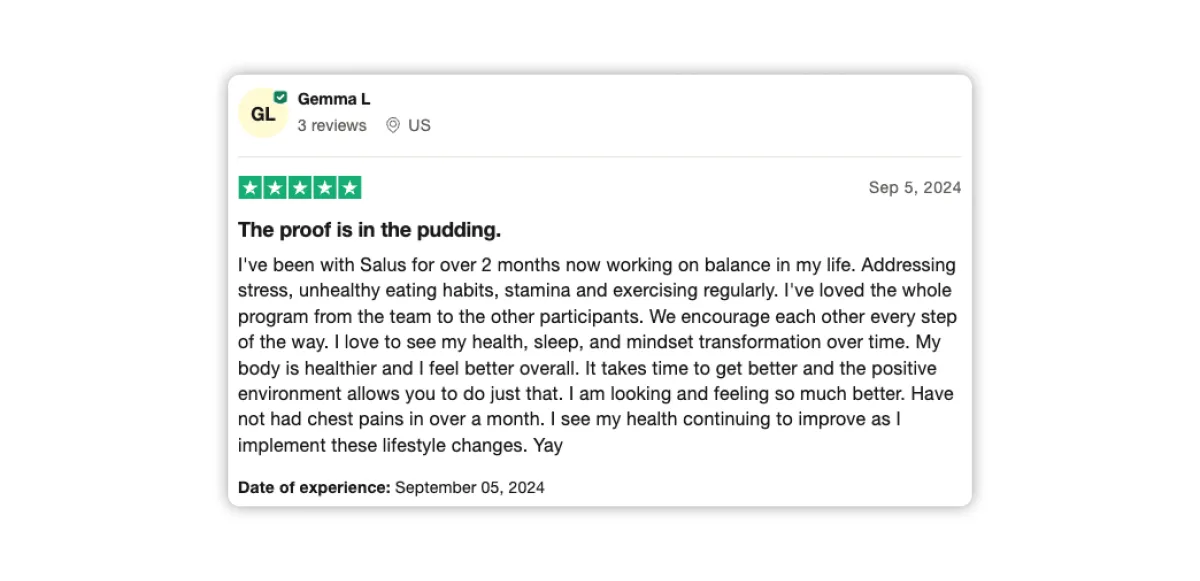Open reviewer Gemma L's profile name
1200x581 pixels.
tap(334, 99)
